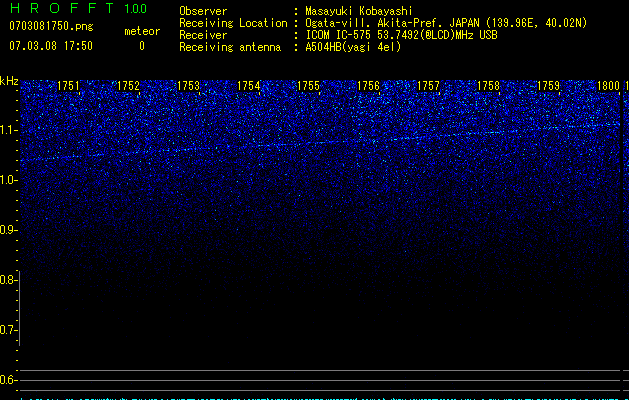This screenshot has width=629, height=400.
Task: Select the file name 0703081750.png
Action: pos(51,26)
